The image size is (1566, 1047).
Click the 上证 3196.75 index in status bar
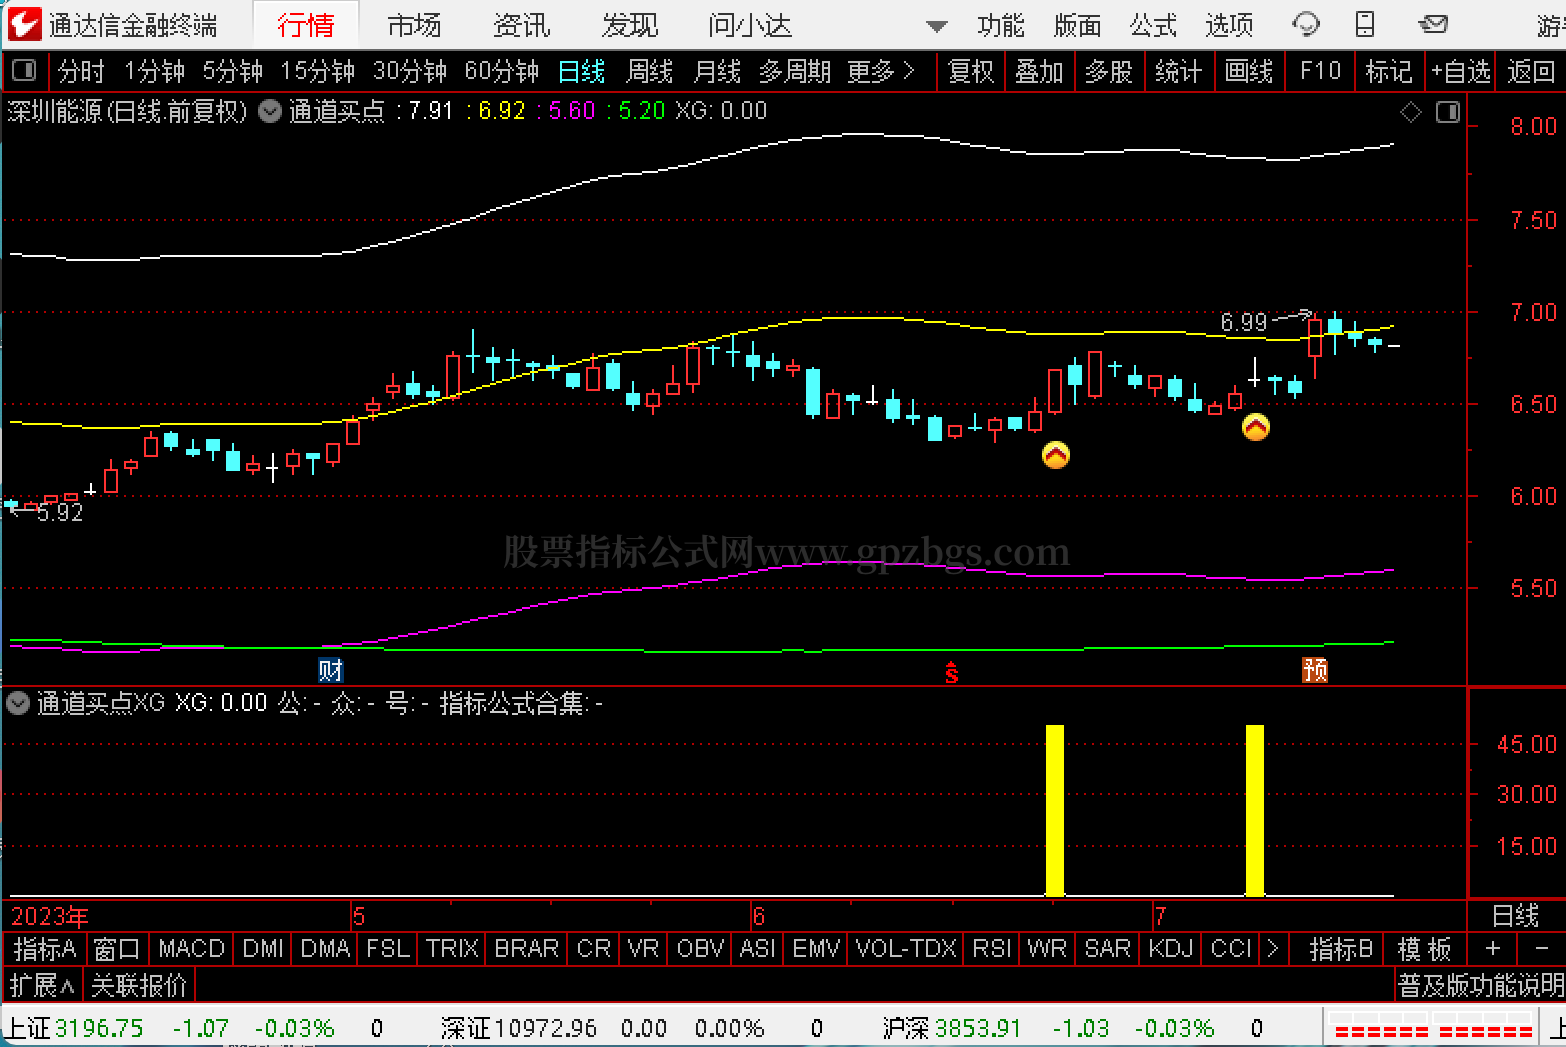(x=75, y=1027)
